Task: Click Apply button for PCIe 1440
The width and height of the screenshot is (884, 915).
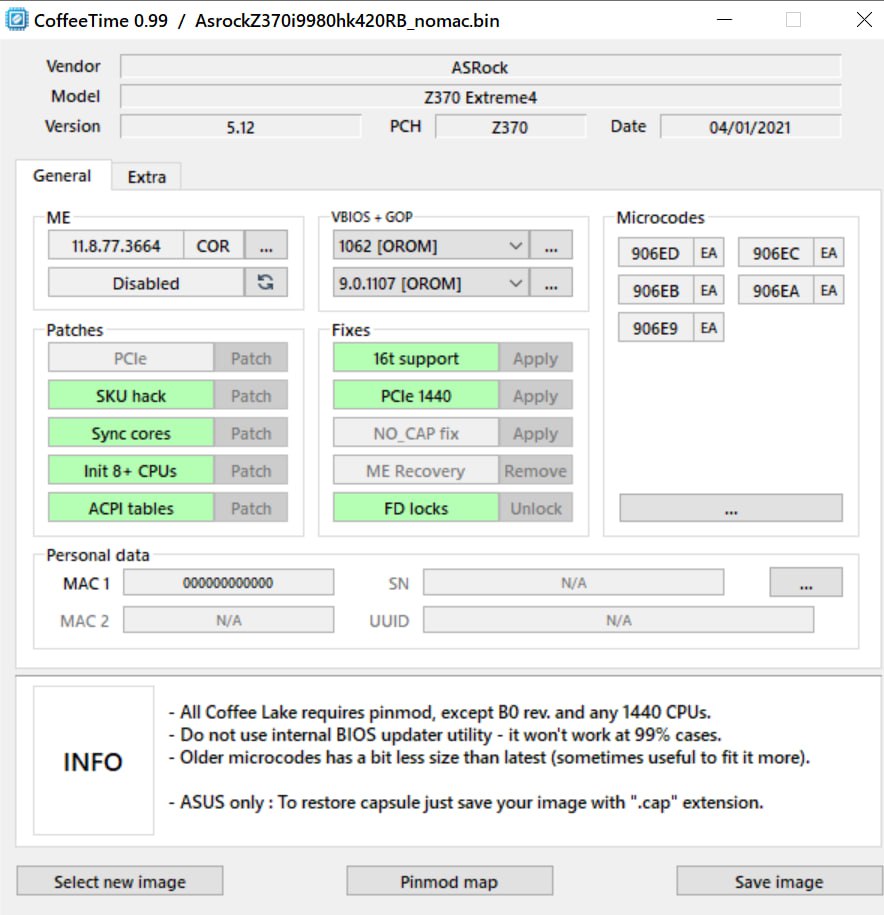Action: 536,395
